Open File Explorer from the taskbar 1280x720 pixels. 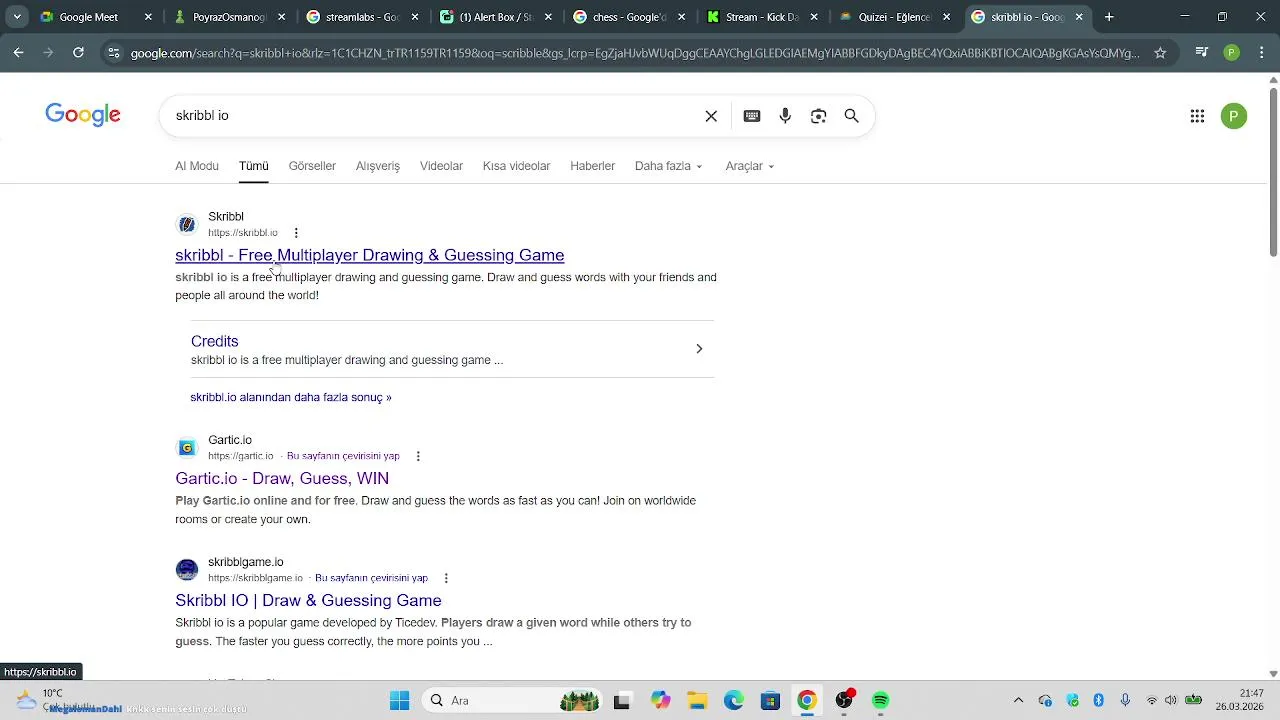pyautogui.click(x=696, y=700)
